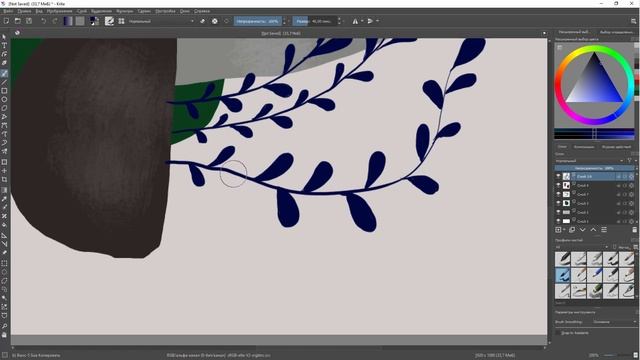This screenshot has height=360, width=640.
Task: Select the Rectangle shape tool
Action: [x=4, y=91]
